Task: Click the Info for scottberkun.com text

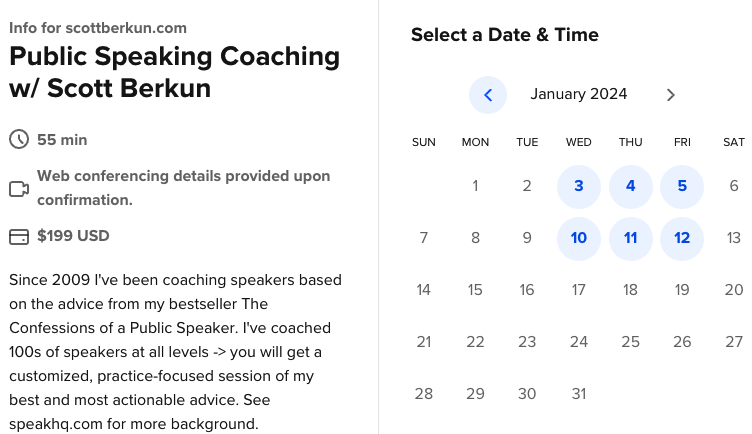Action: click(x=98, y=28)
